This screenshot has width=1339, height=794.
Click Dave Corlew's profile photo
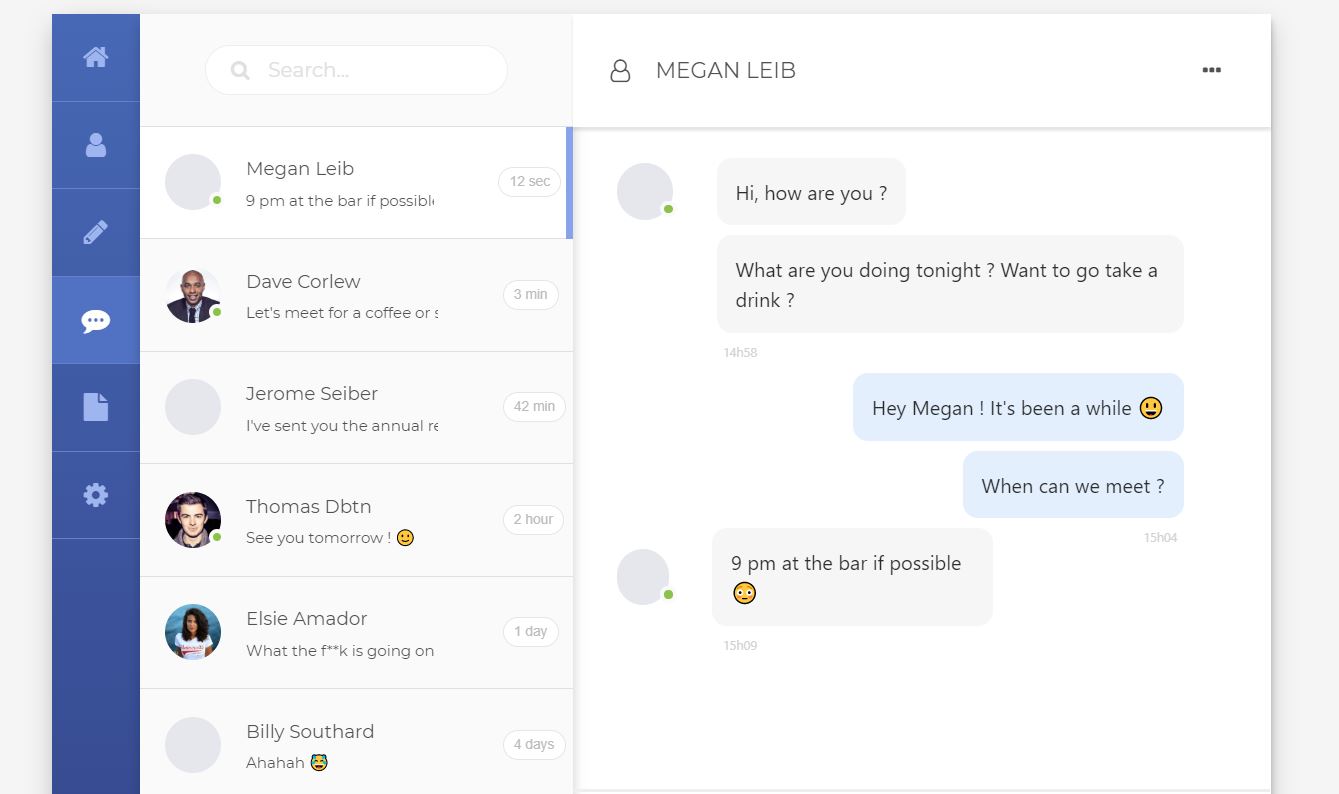[x=192, y=296]
